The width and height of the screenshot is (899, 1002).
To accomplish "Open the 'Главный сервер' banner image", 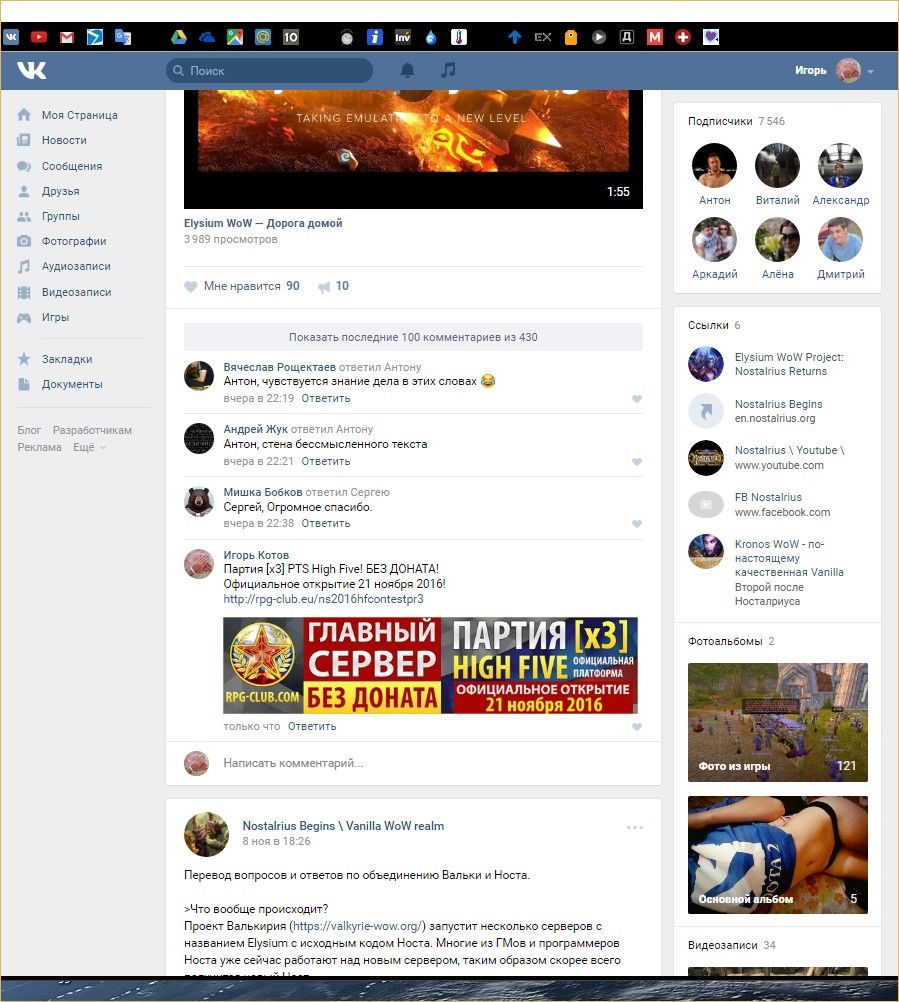I will tap(430, 665).
